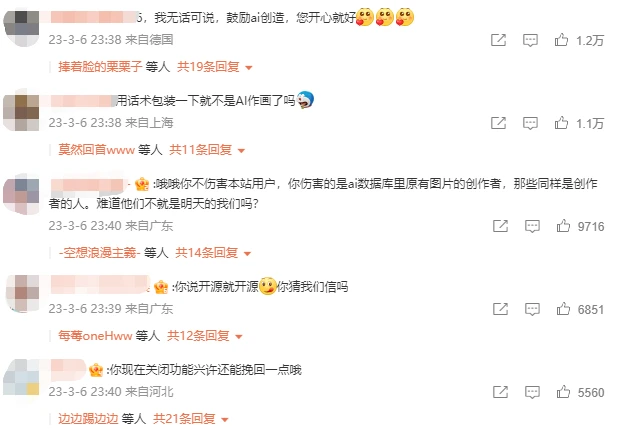The height and width of the screenshot is (429, 624).
Task: Open 边边踢边边 user profile
Action: click(88, 419)
